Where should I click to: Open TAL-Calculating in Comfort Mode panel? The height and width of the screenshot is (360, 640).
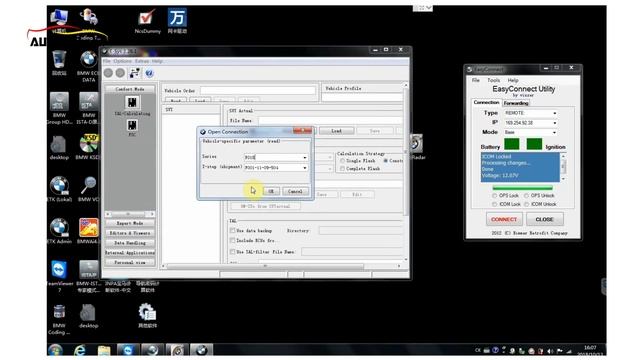(x=132, y=106)
